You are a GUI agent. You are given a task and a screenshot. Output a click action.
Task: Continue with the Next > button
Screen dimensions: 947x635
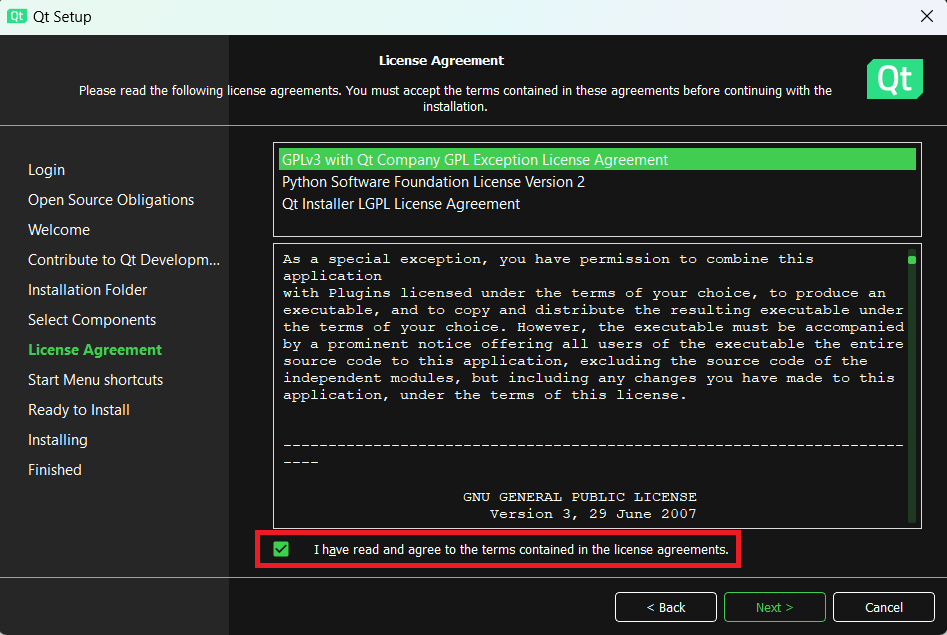pyautogui.click(x=774, y=607)
